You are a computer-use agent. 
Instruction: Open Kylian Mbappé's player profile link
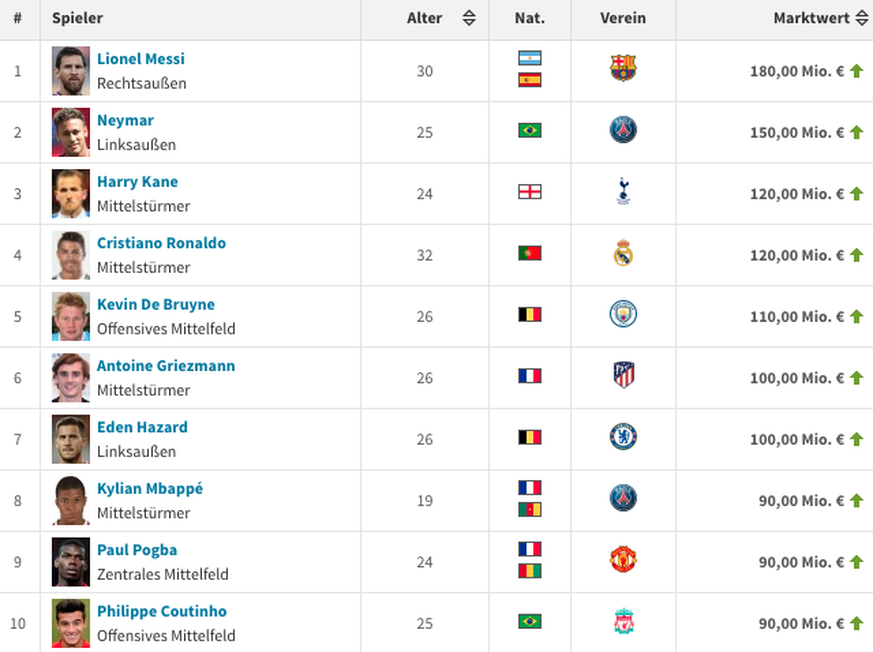pyautogui.click(x=150, y=488)
